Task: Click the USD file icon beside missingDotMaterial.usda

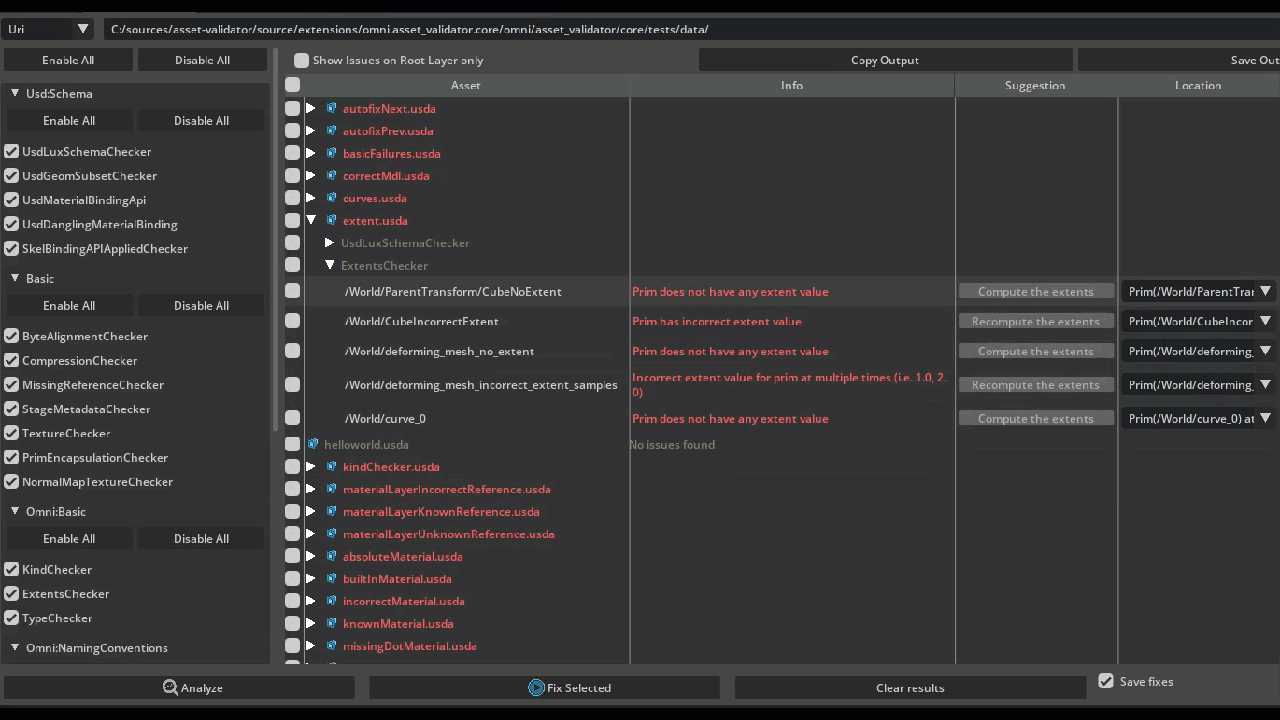Action: point(332,646)
